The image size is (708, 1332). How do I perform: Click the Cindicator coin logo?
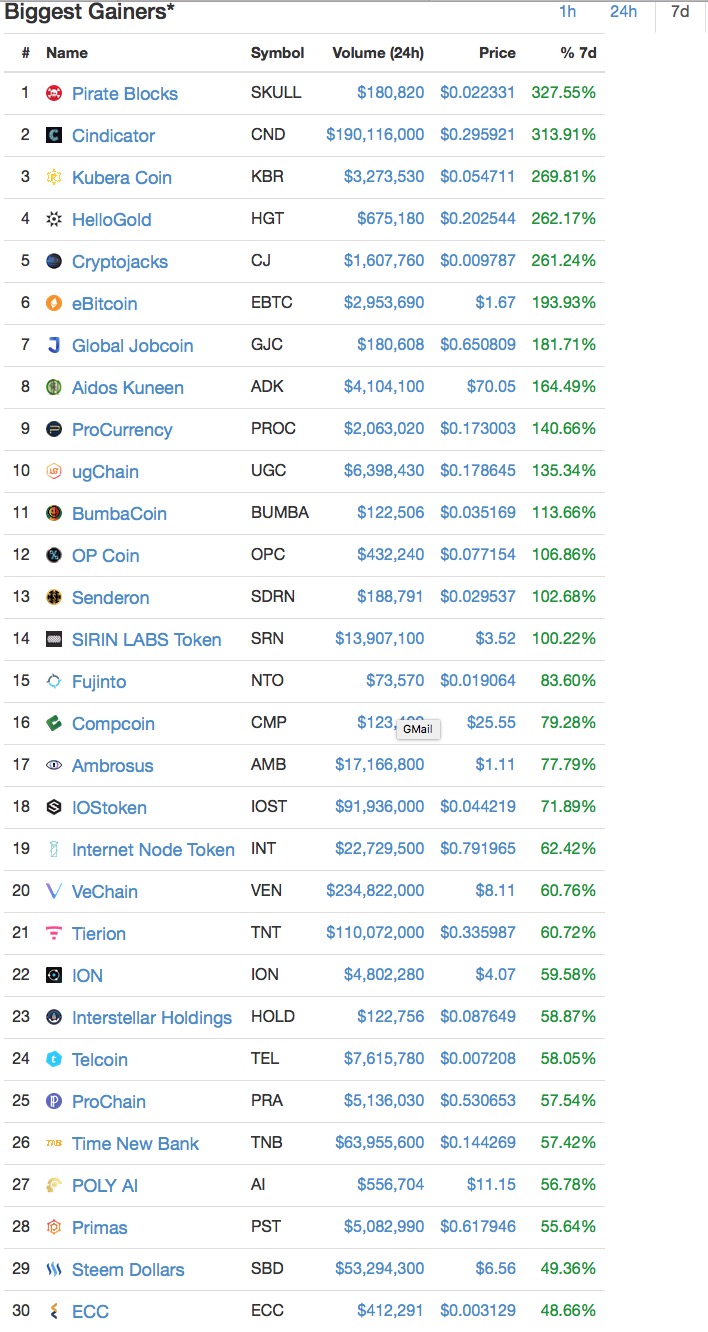pyautogui.click(x=54, y=136)
